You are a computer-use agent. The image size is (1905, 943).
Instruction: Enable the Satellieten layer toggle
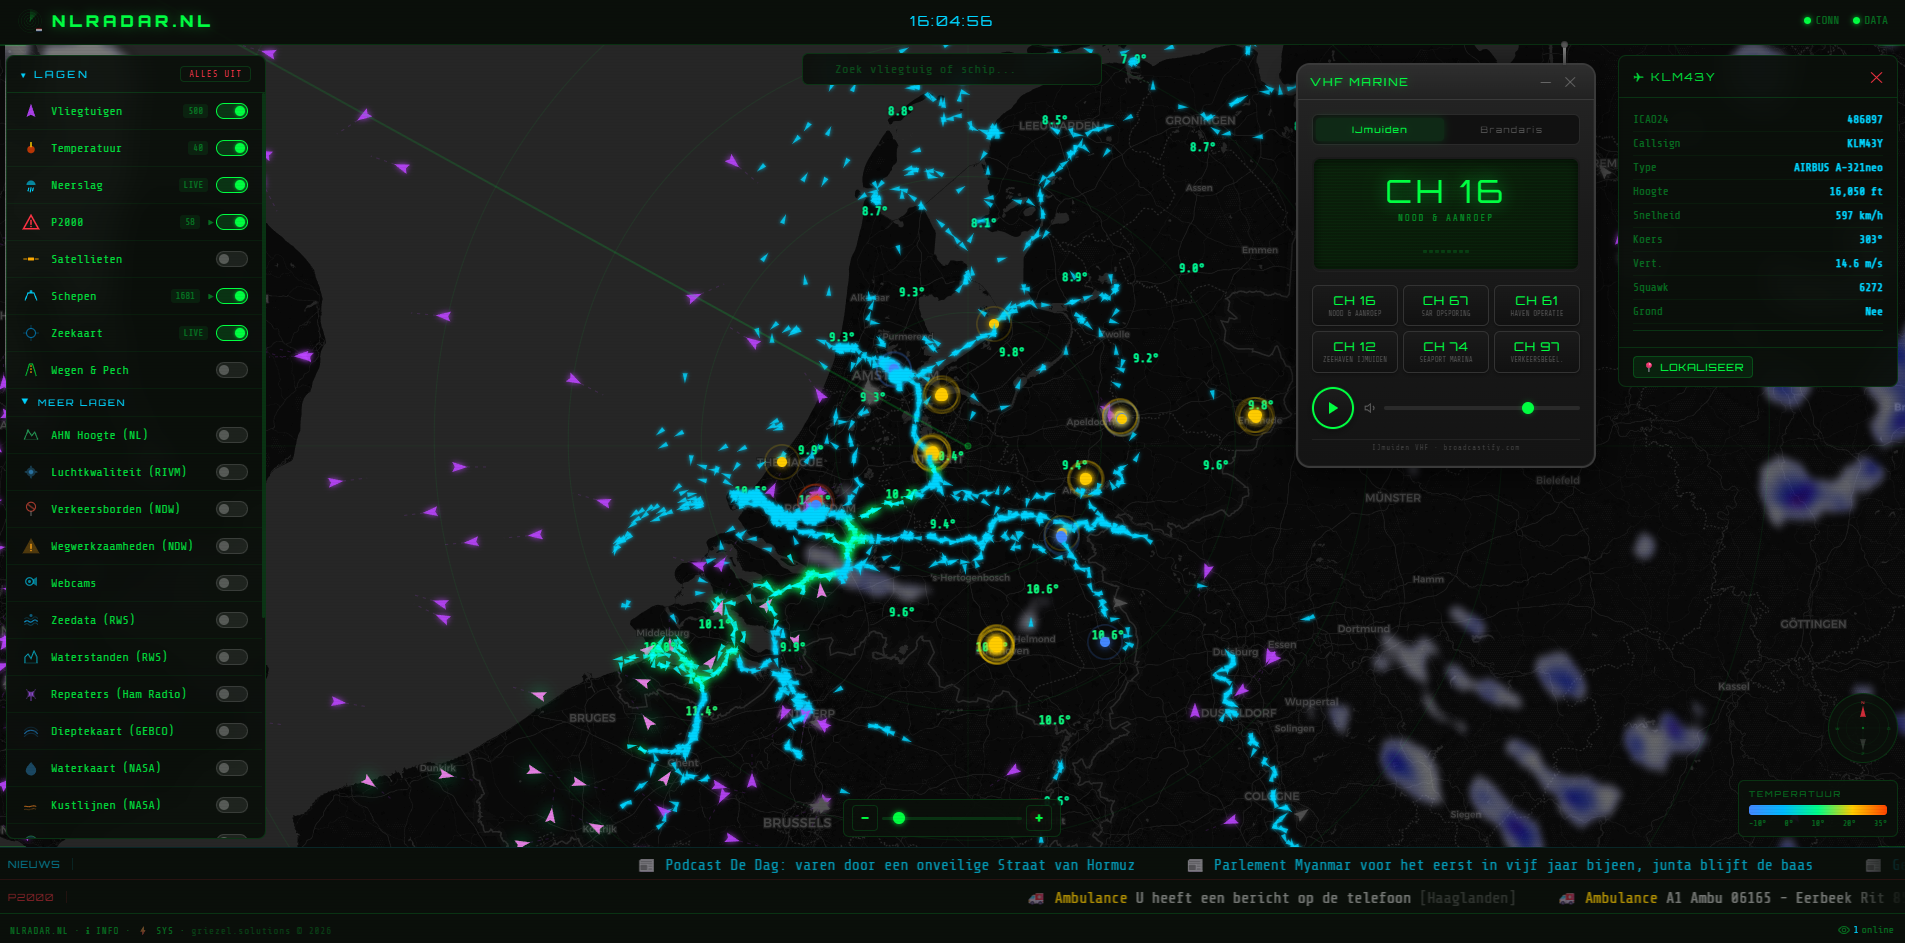(x=231, y=259)
